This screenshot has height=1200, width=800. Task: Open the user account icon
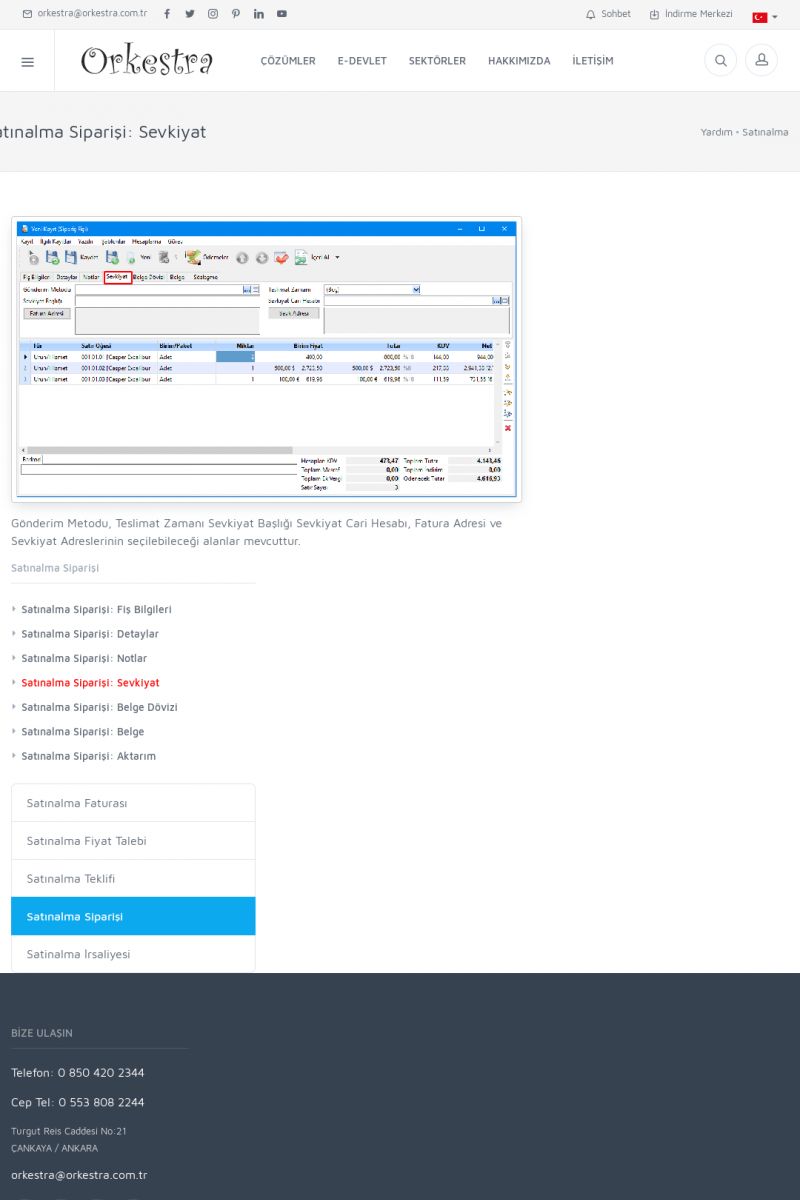click(x=761, y=61)
